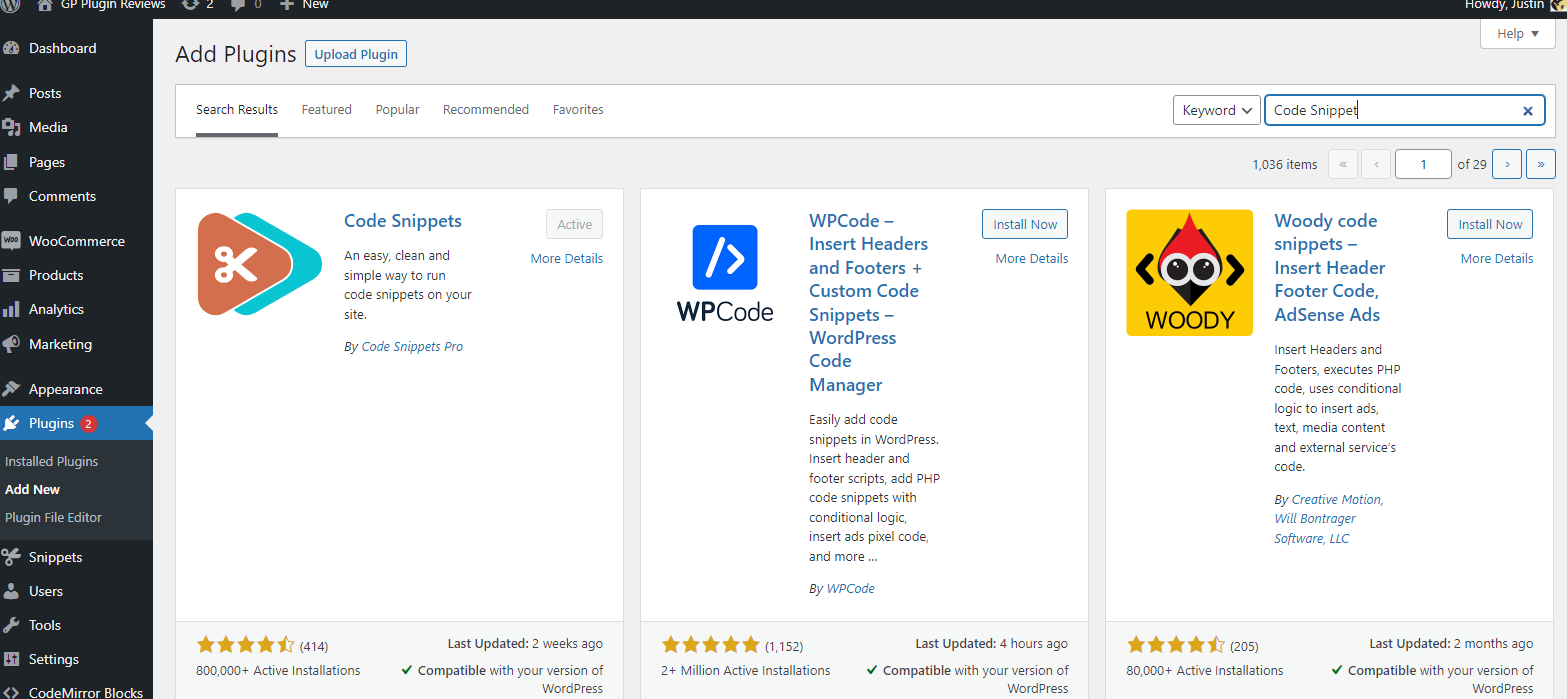This screenshot has height=699, width=1567.
Task: Click the Active button for Code Snippets
Action: click(575, 224)
